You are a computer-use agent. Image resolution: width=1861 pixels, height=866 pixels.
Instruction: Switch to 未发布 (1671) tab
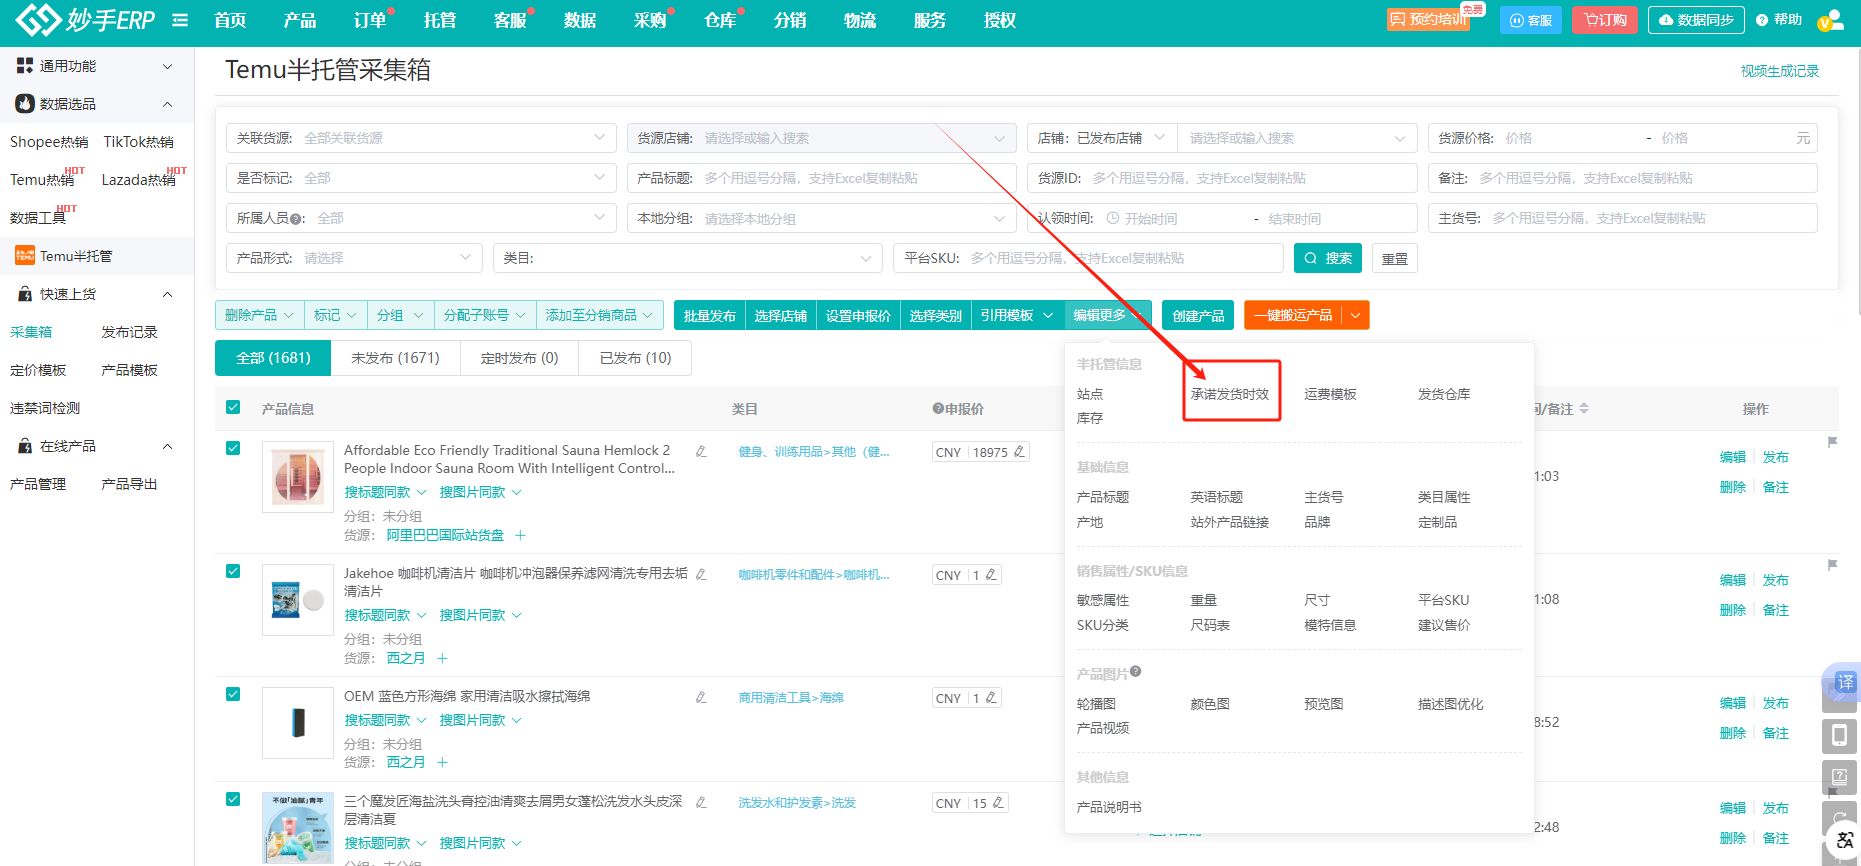[395, 358]
